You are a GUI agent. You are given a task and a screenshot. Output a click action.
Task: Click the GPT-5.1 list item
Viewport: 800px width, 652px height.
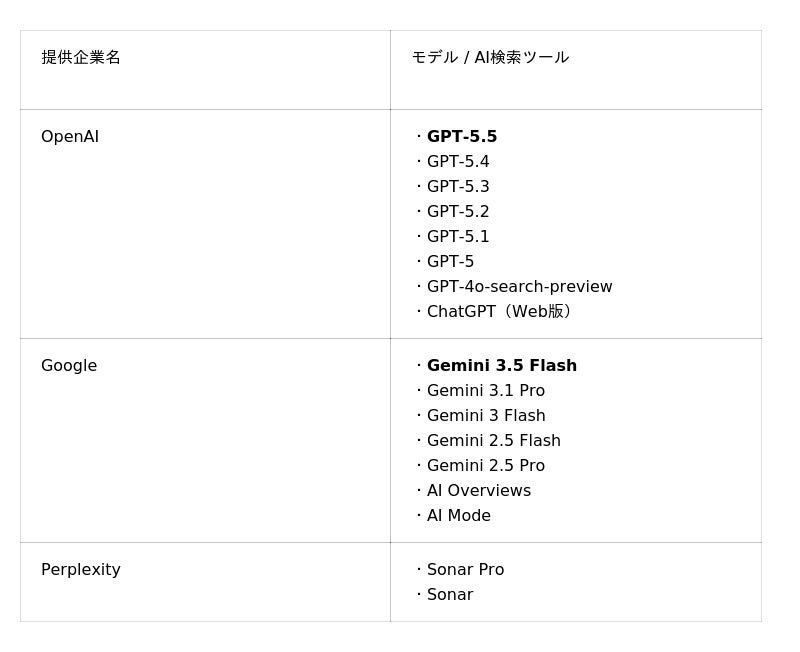[458, 237]
